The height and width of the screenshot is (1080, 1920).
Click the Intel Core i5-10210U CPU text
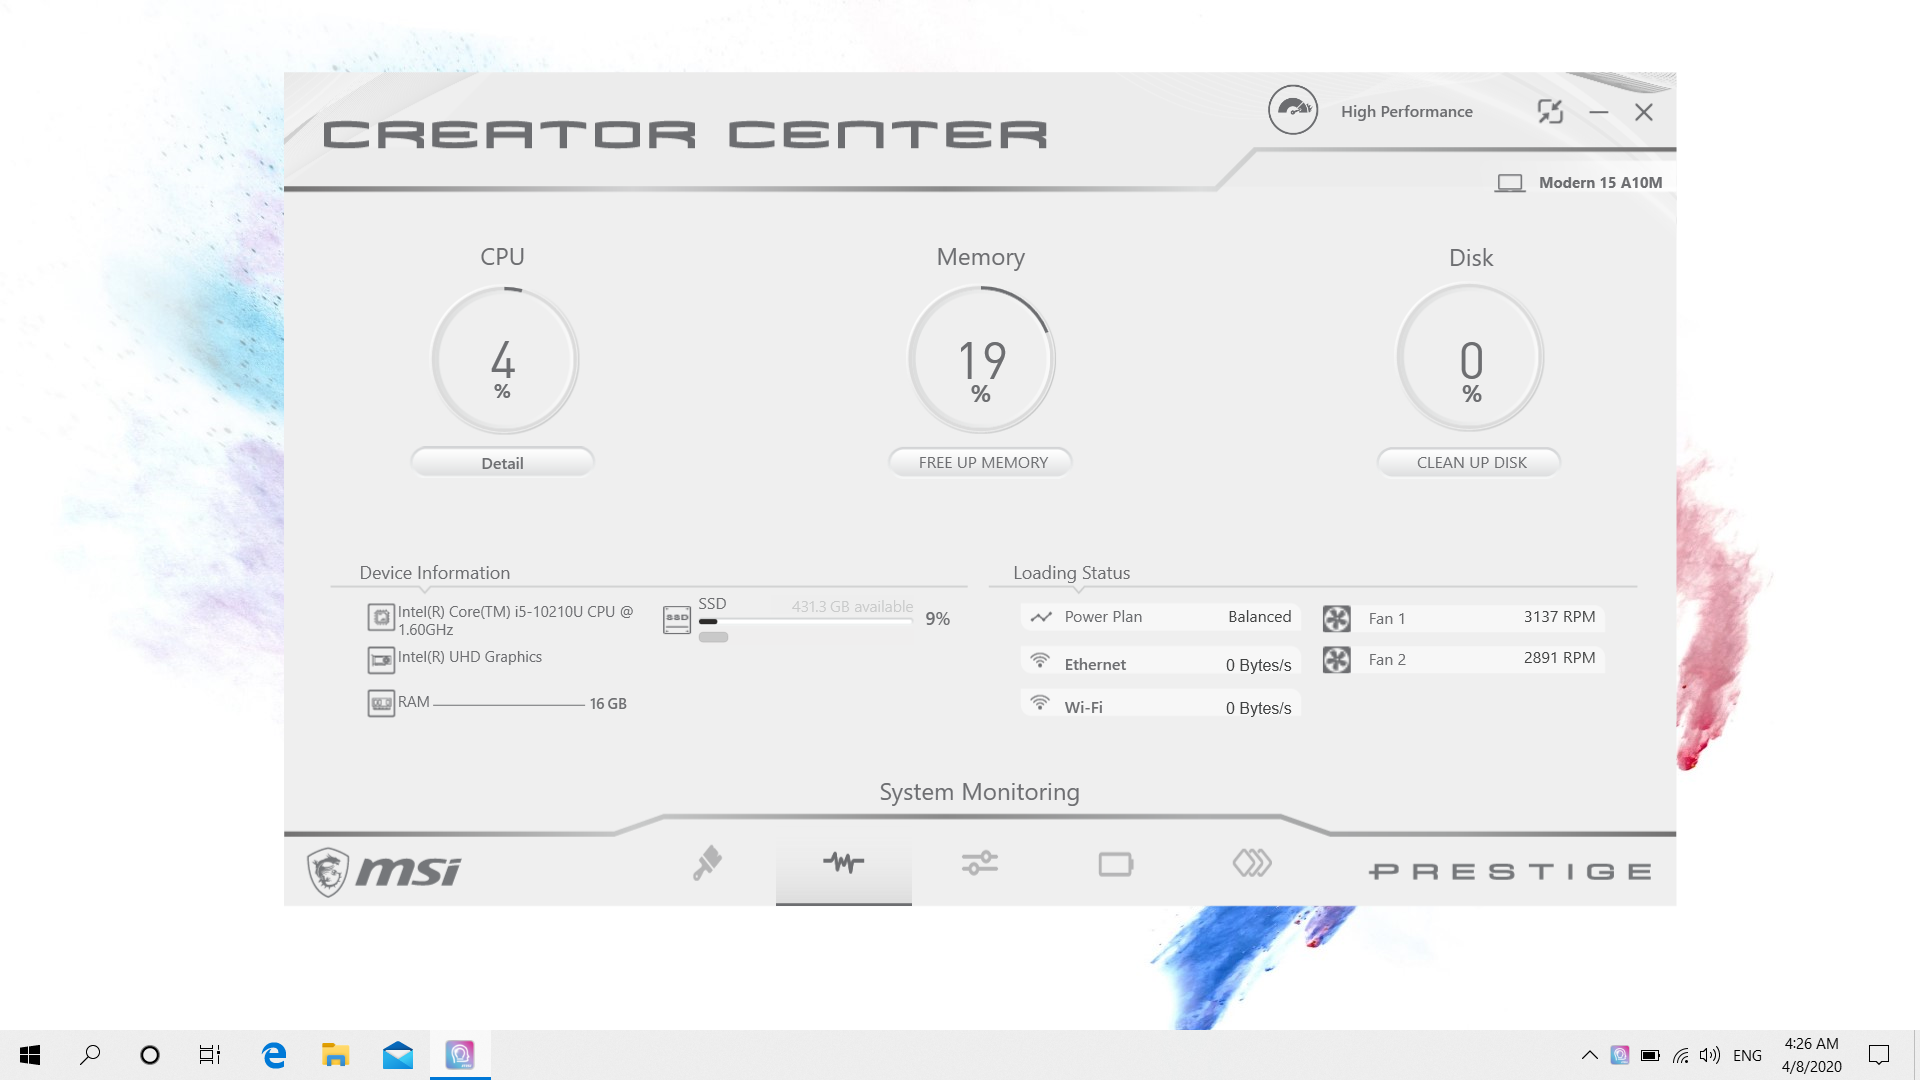pyautogui.click(x=515, y=620)
